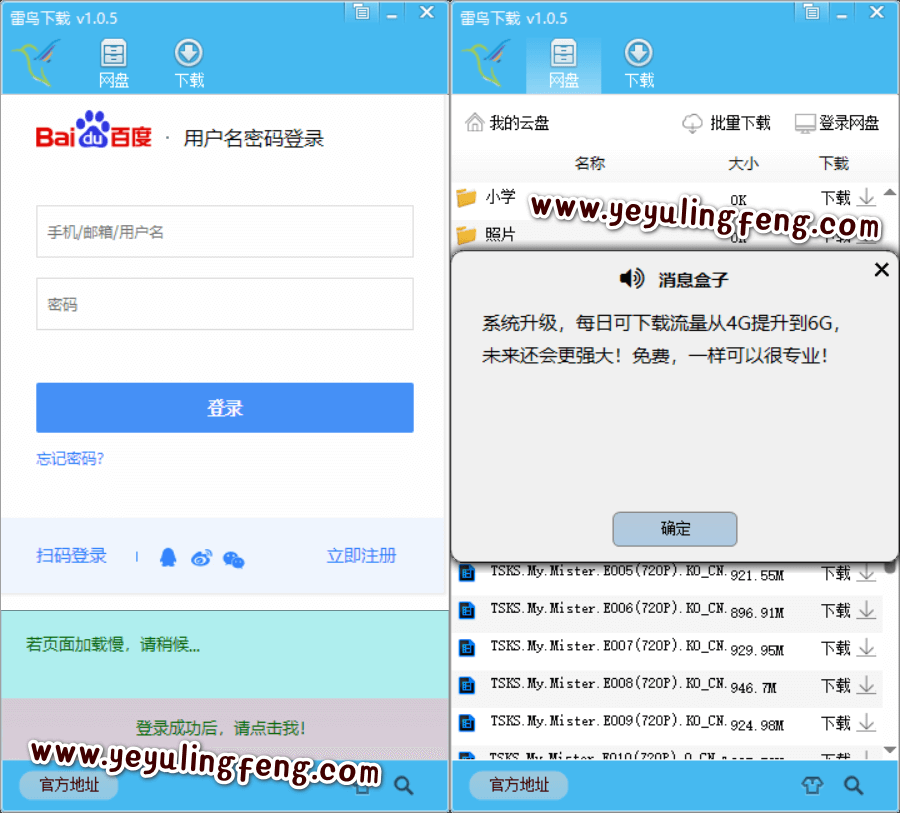This screenshot has width=901, height=813.
Task: Select file TSKS.My.Mister.E008
Action: click(x=609, y=683)
